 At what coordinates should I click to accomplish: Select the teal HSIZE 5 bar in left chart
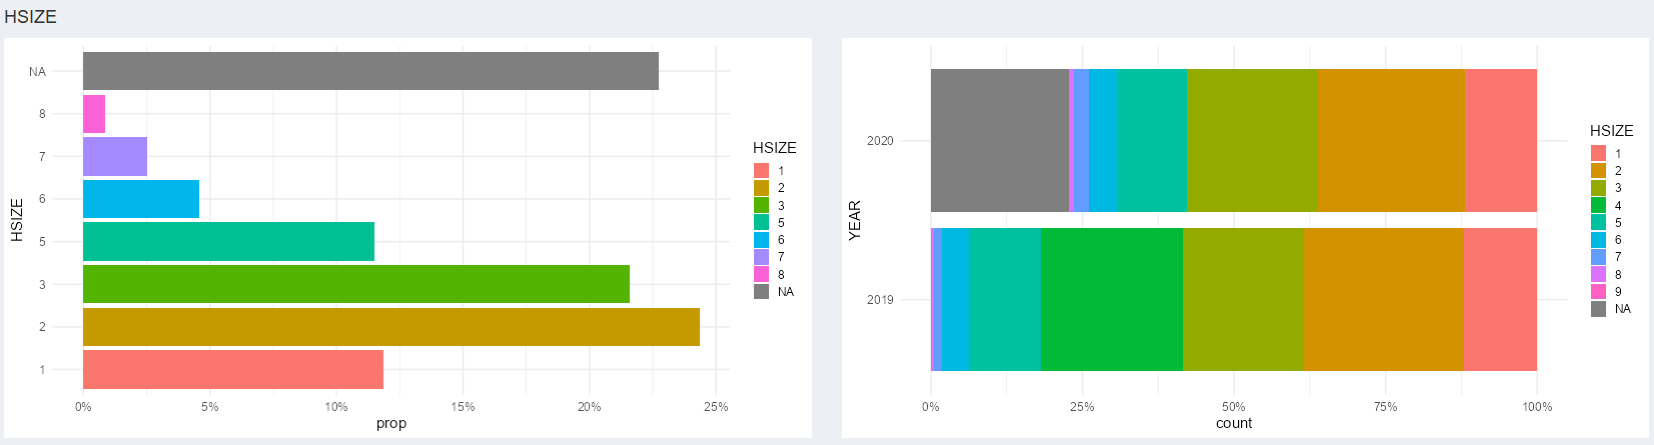tap(228, 242)
